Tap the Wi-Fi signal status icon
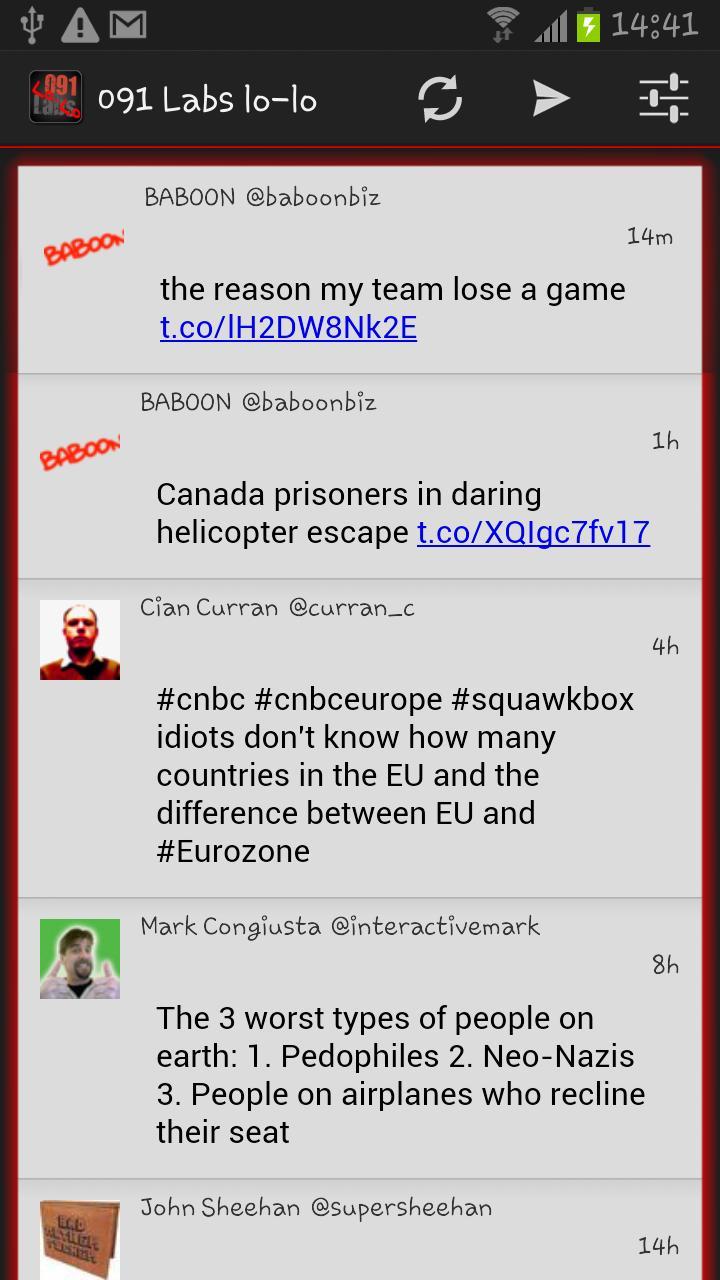 pos(503,25)
